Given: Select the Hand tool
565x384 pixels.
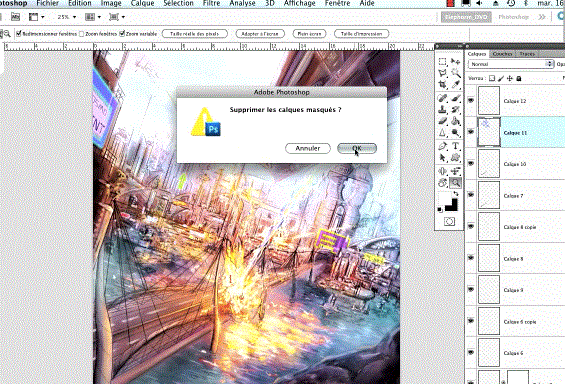Looking at the screenshot, I should point(442,183).
